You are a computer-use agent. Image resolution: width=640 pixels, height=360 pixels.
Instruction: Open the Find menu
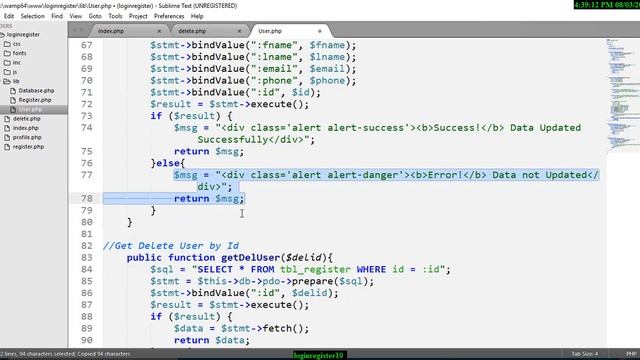pos(57,16)
